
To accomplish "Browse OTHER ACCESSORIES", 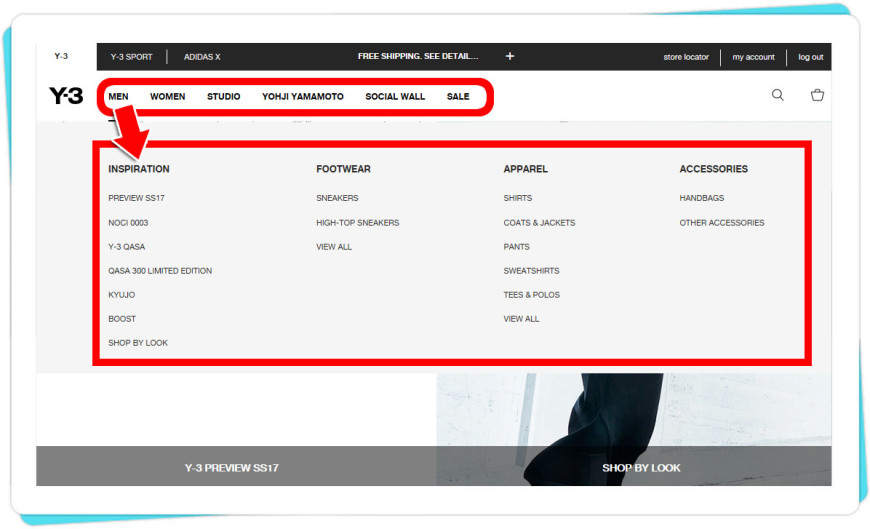I will click(x=722, y=223).
